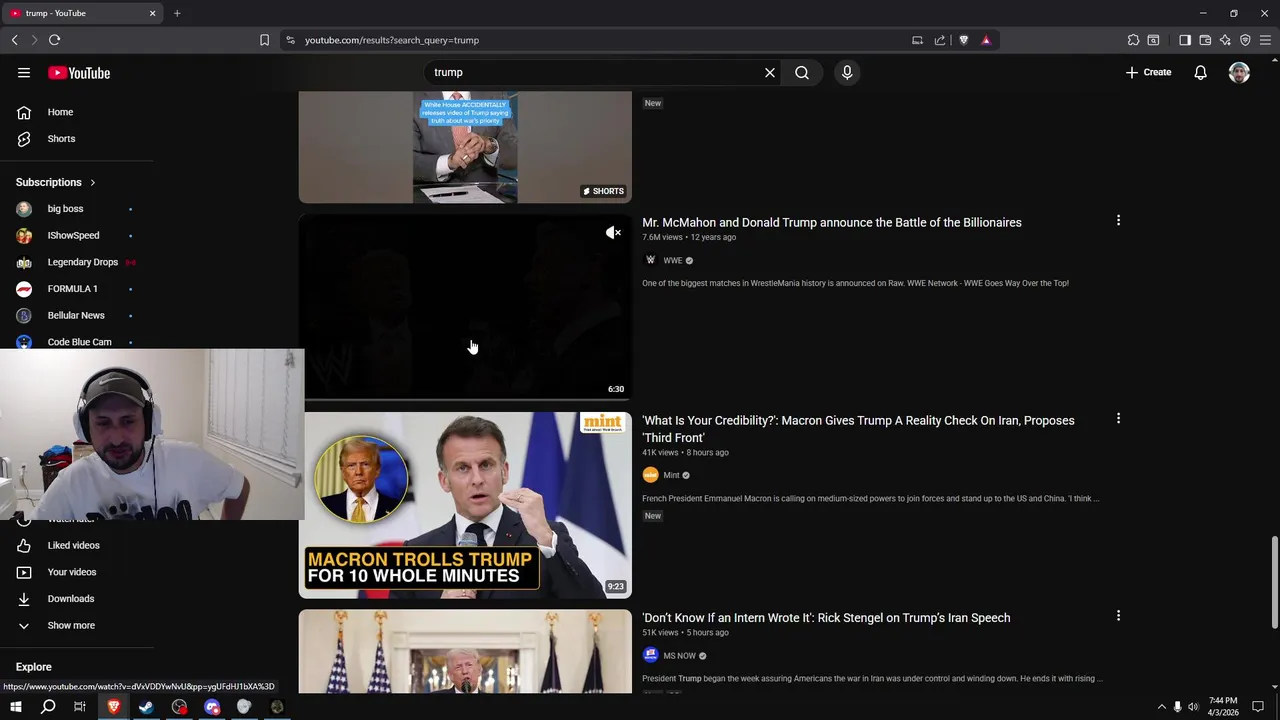
Task: Open Brave Shields lion icon
Action: [964, 40]
